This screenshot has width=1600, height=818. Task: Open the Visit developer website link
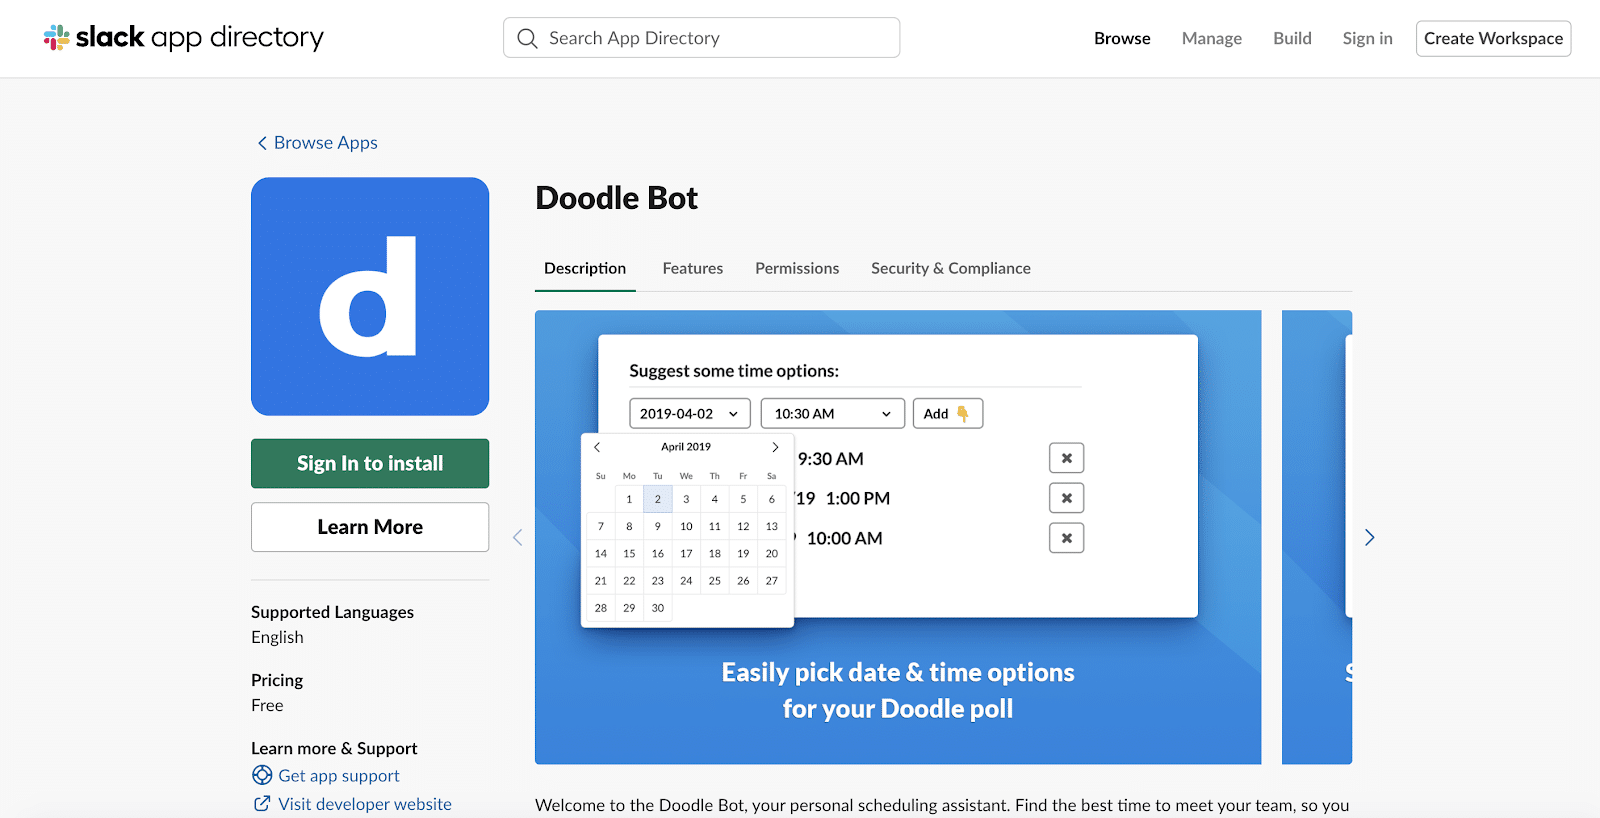[364, 804]
